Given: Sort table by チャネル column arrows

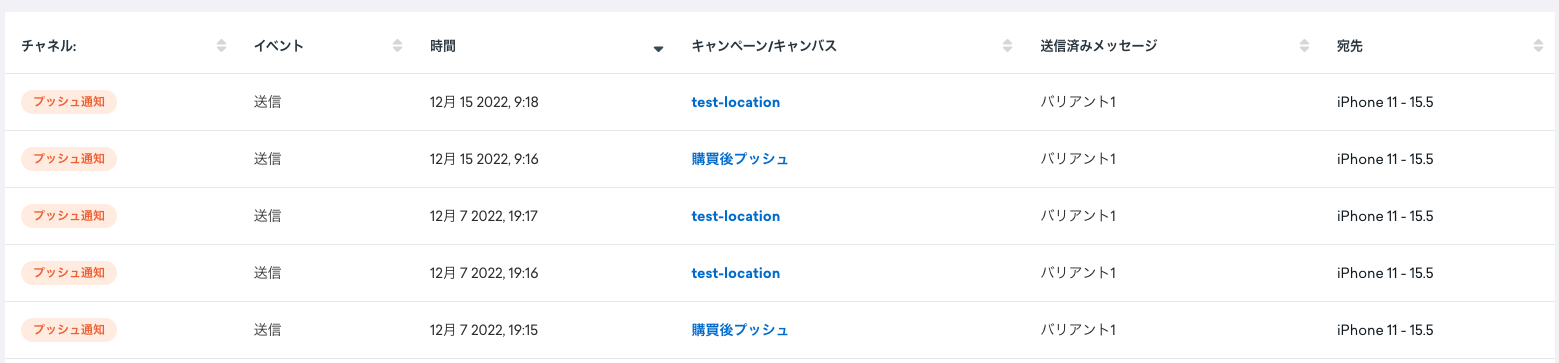Looking at the screenshot, I should (x=221, y=46).
